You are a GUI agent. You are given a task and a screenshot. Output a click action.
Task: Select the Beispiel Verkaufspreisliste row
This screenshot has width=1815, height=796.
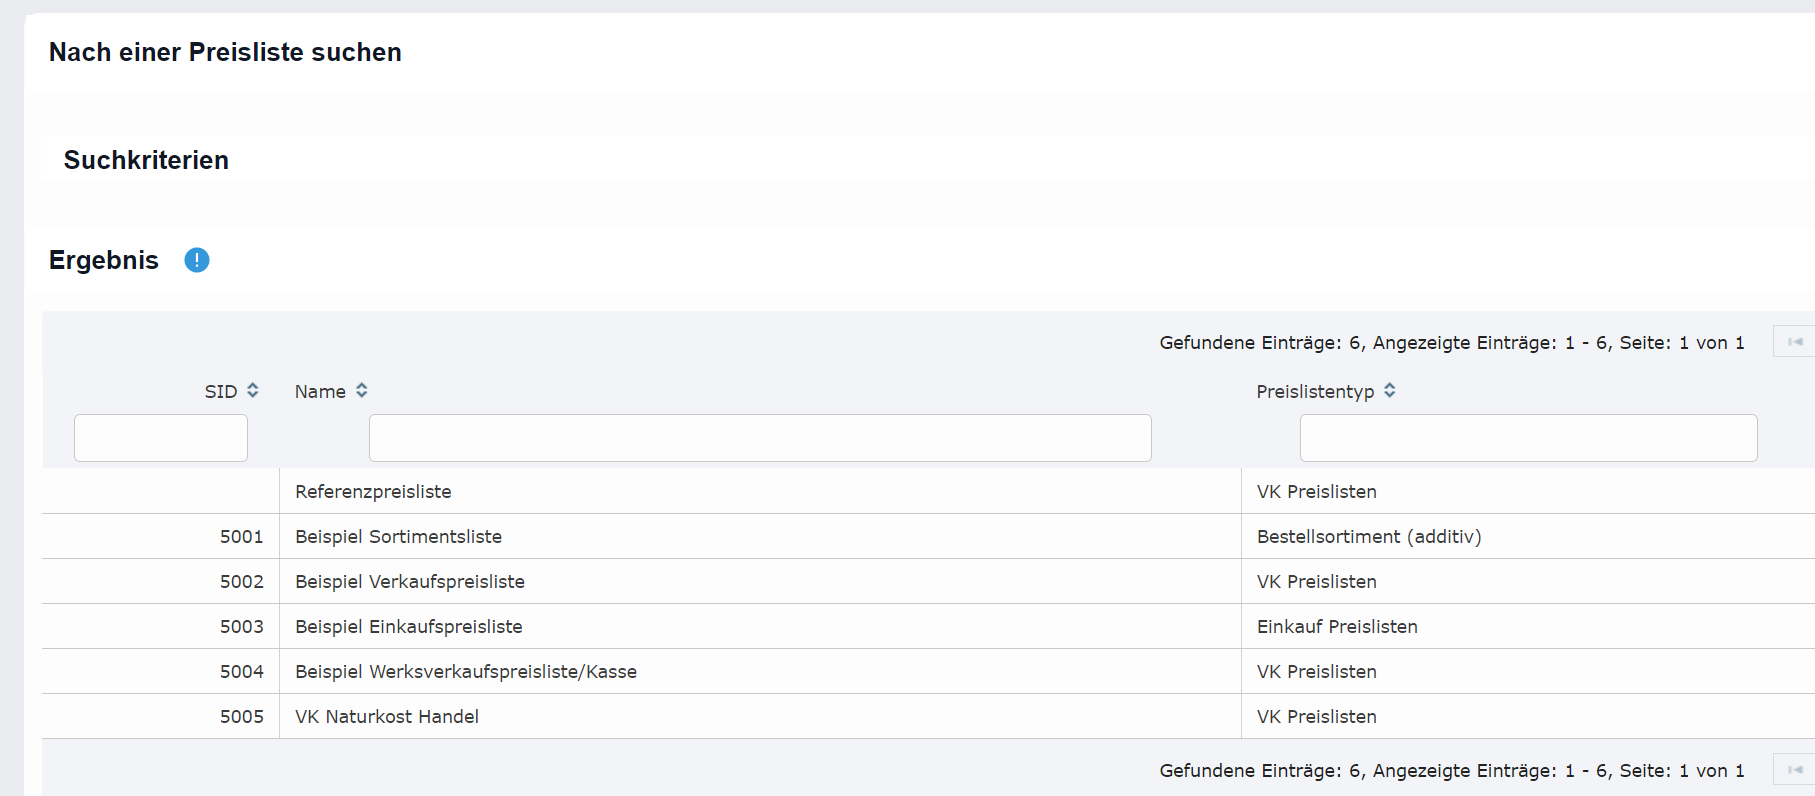(409, 582)
